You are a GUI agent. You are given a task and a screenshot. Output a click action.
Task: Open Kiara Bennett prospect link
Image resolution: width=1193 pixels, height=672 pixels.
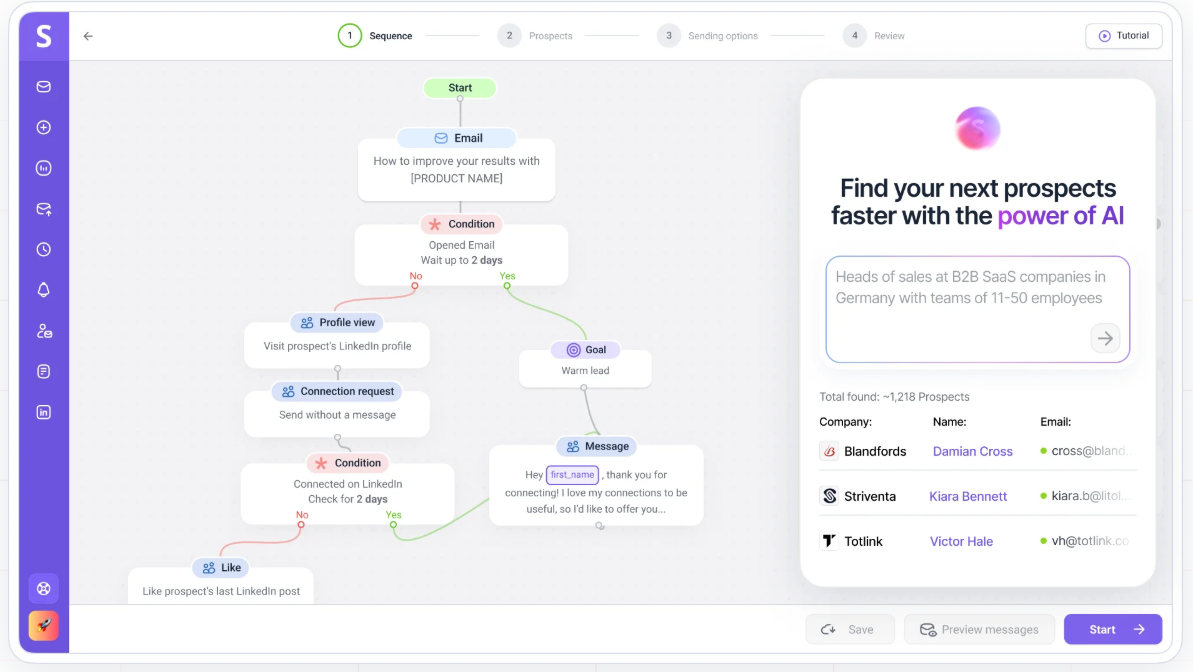coord(968,496)
